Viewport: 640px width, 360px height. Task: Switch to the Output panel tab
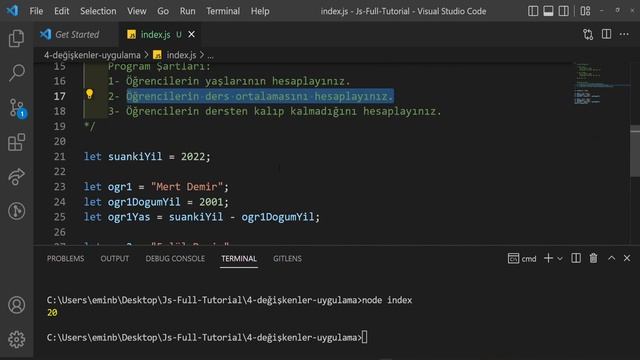pos(115,258)
